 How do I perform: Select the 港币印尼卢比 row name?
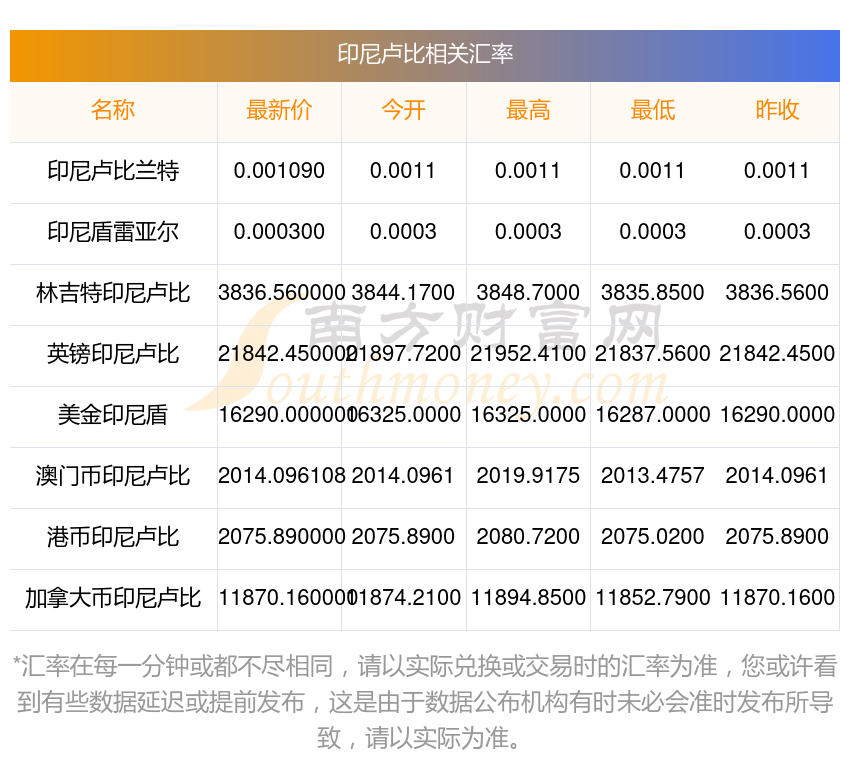coord(113,537)
